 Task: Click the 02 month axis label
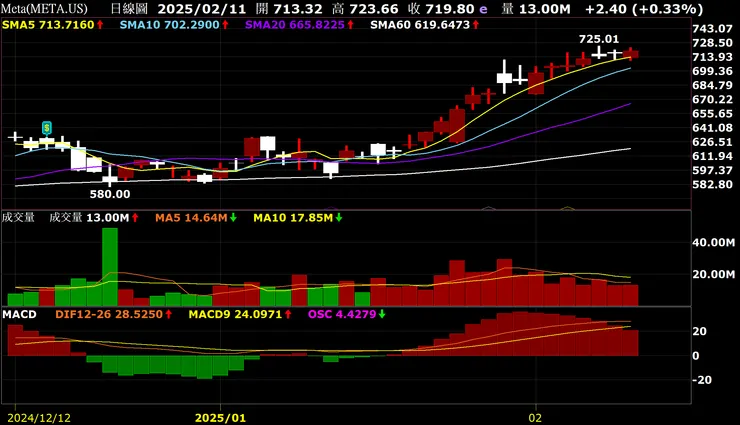point(535,418)
